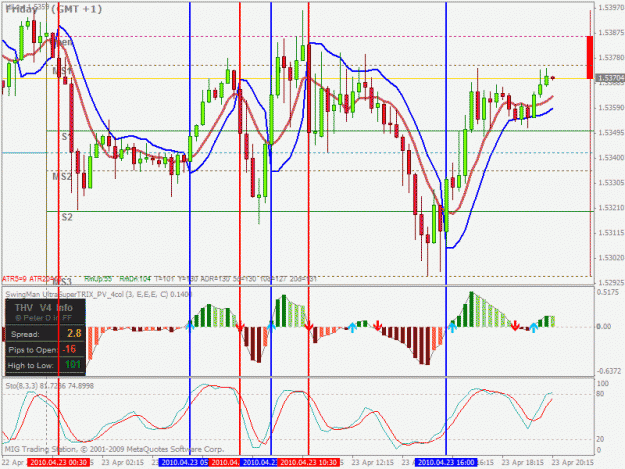Screen dimensions: 625x469
Task: Click the green RmDn:104 text
Action: [135, 279]
